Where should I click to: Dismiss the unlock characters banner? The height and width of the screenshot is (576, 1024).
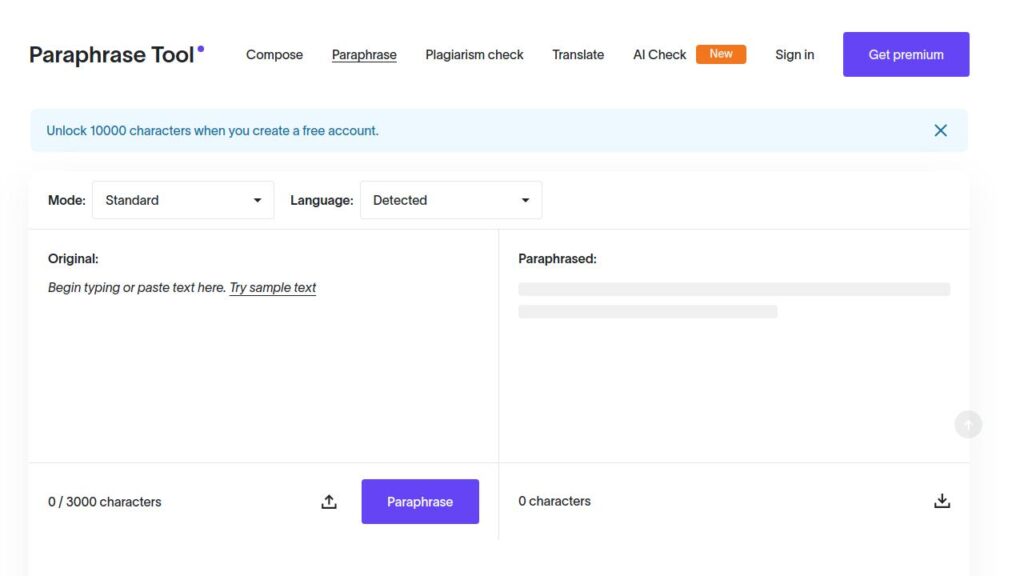pos(940,130)
